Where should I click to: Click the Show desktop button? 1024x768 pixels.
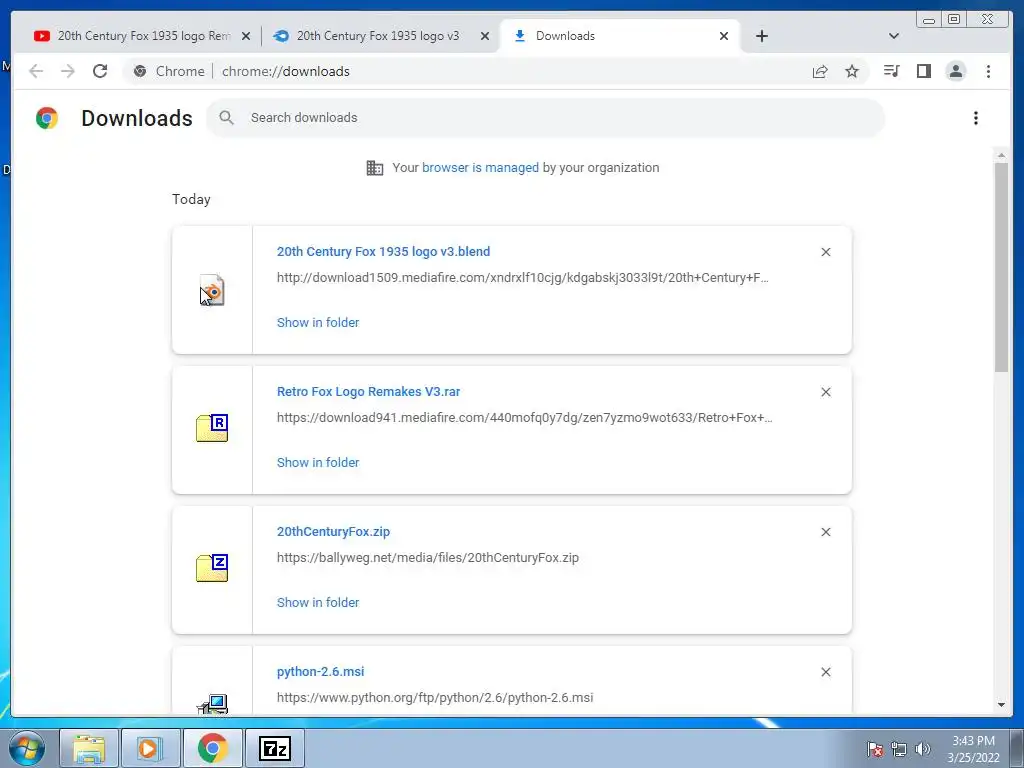[x=1017, y=748]
